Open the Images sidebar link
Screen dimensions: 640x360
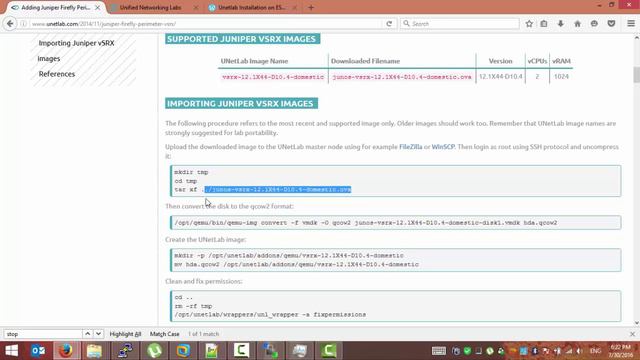49,58
